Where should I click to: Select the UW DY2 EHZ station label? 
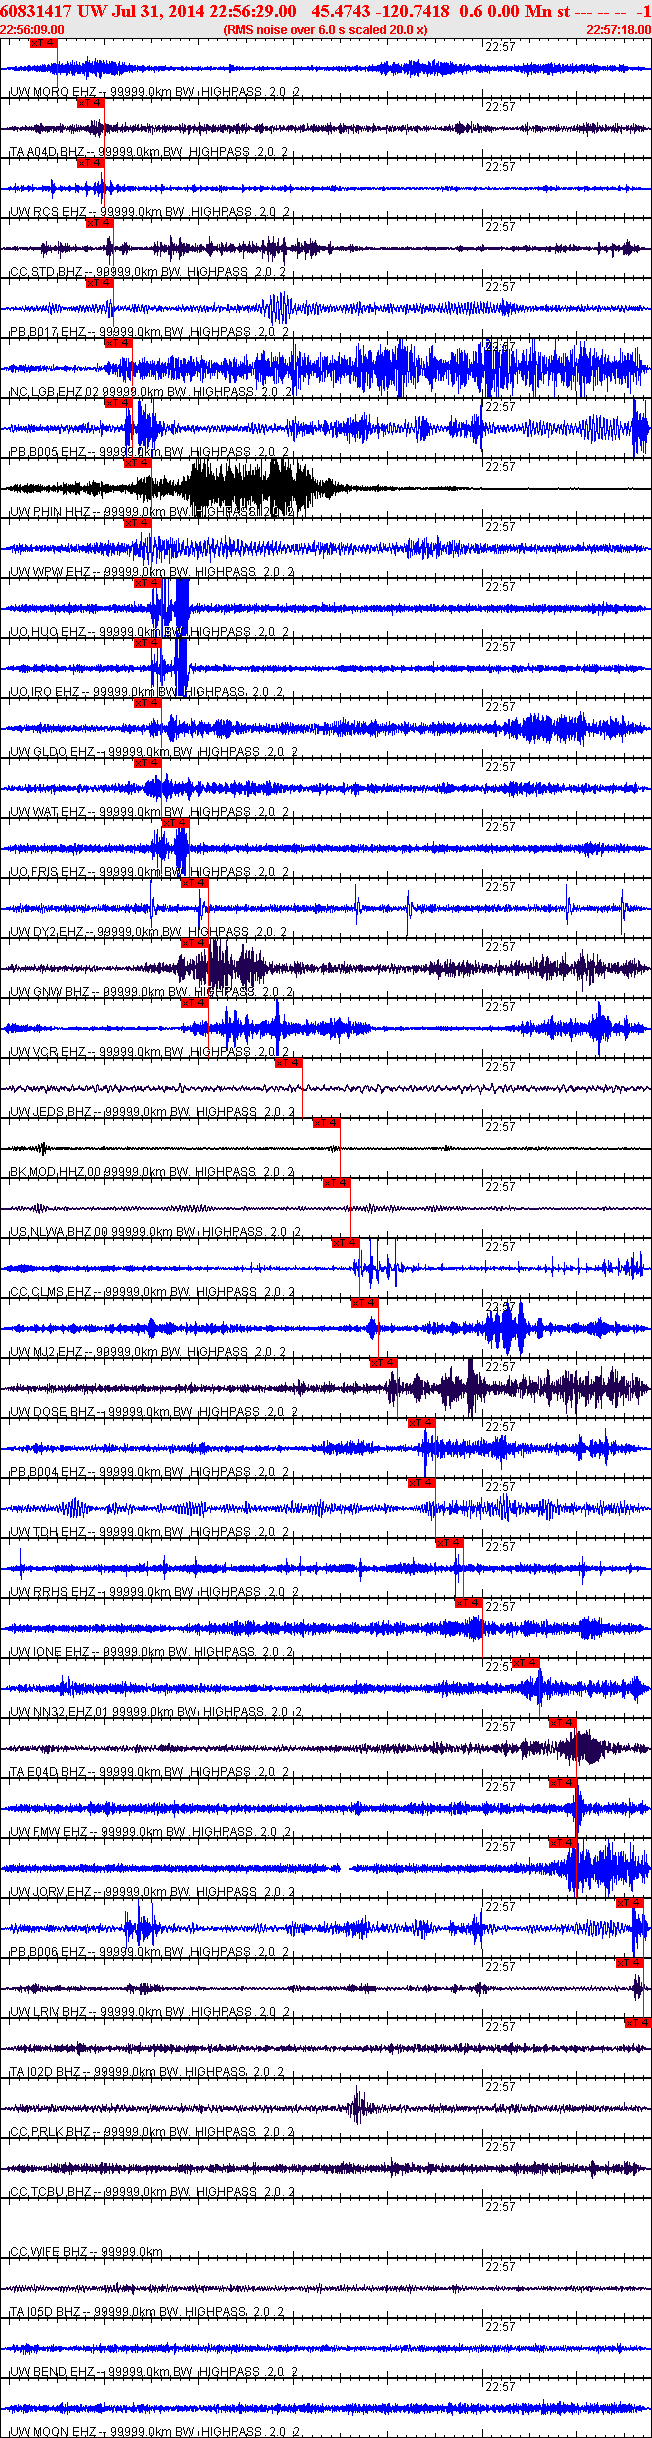[x=47, y=932]
